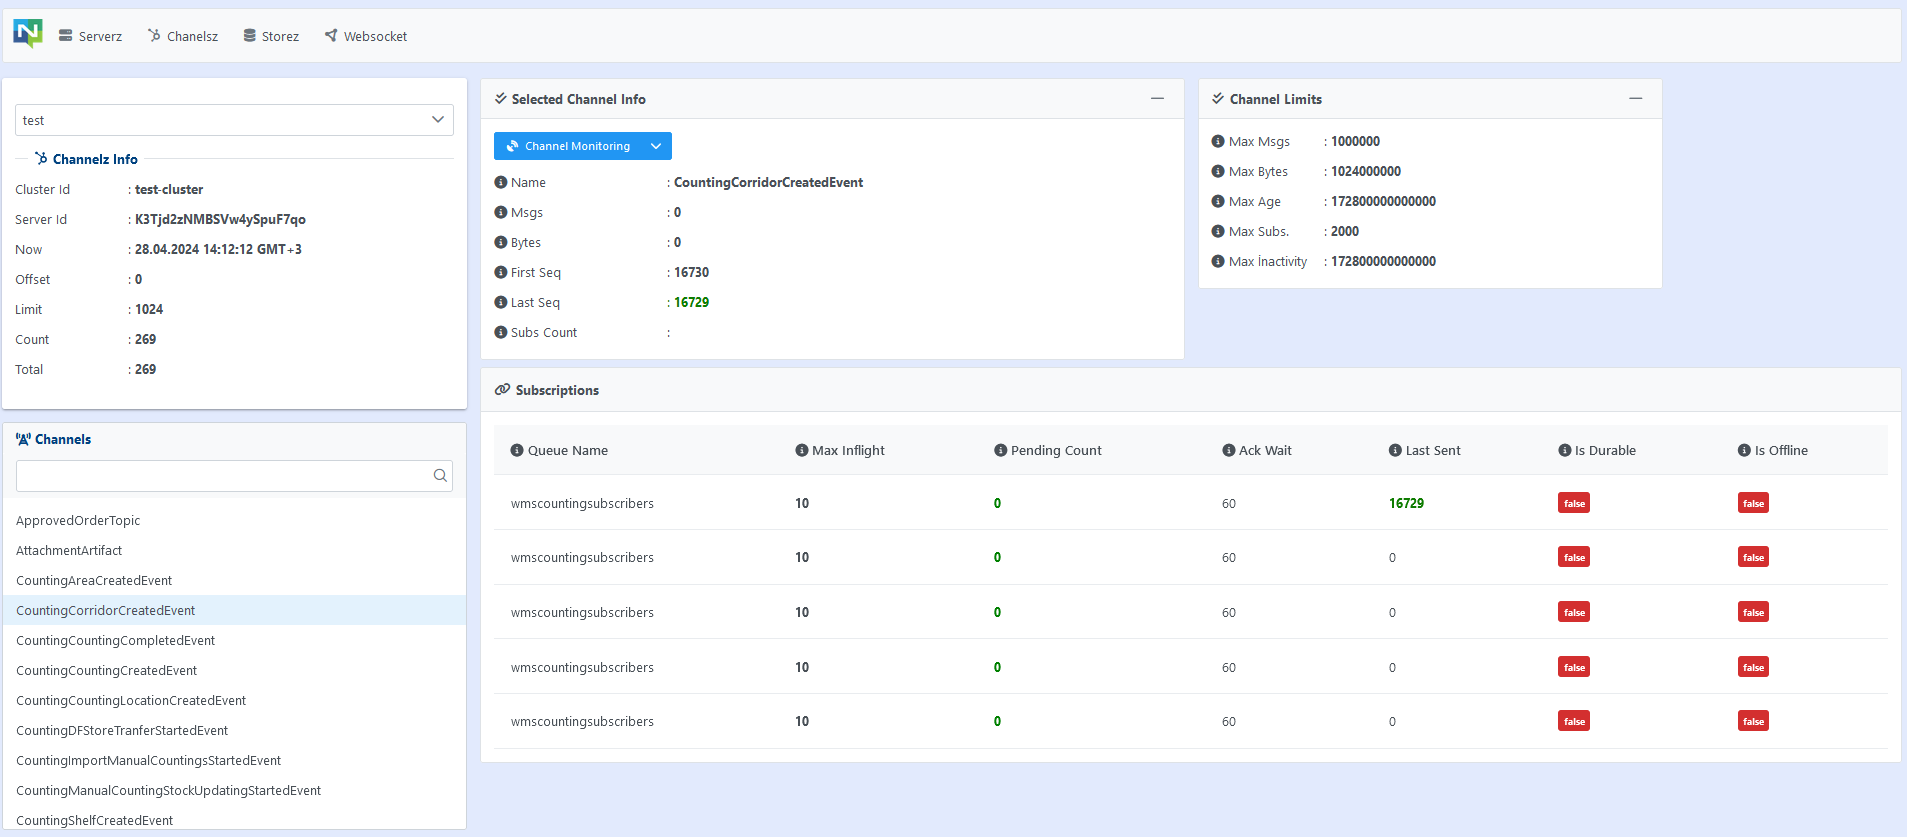Click info icon next to Bytes
This screenshot has width=1907, height=837.
point(501,242)
